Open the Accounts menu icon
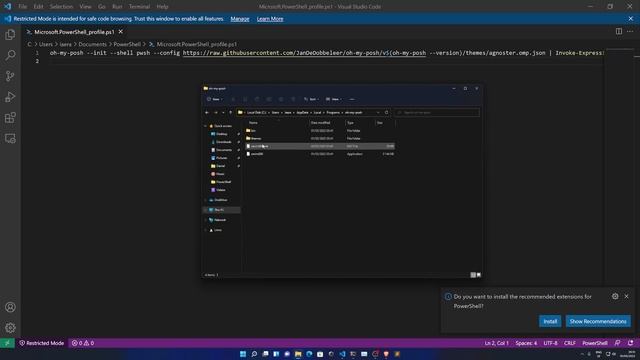Screen dimensions: 640x360 [10, 307]
